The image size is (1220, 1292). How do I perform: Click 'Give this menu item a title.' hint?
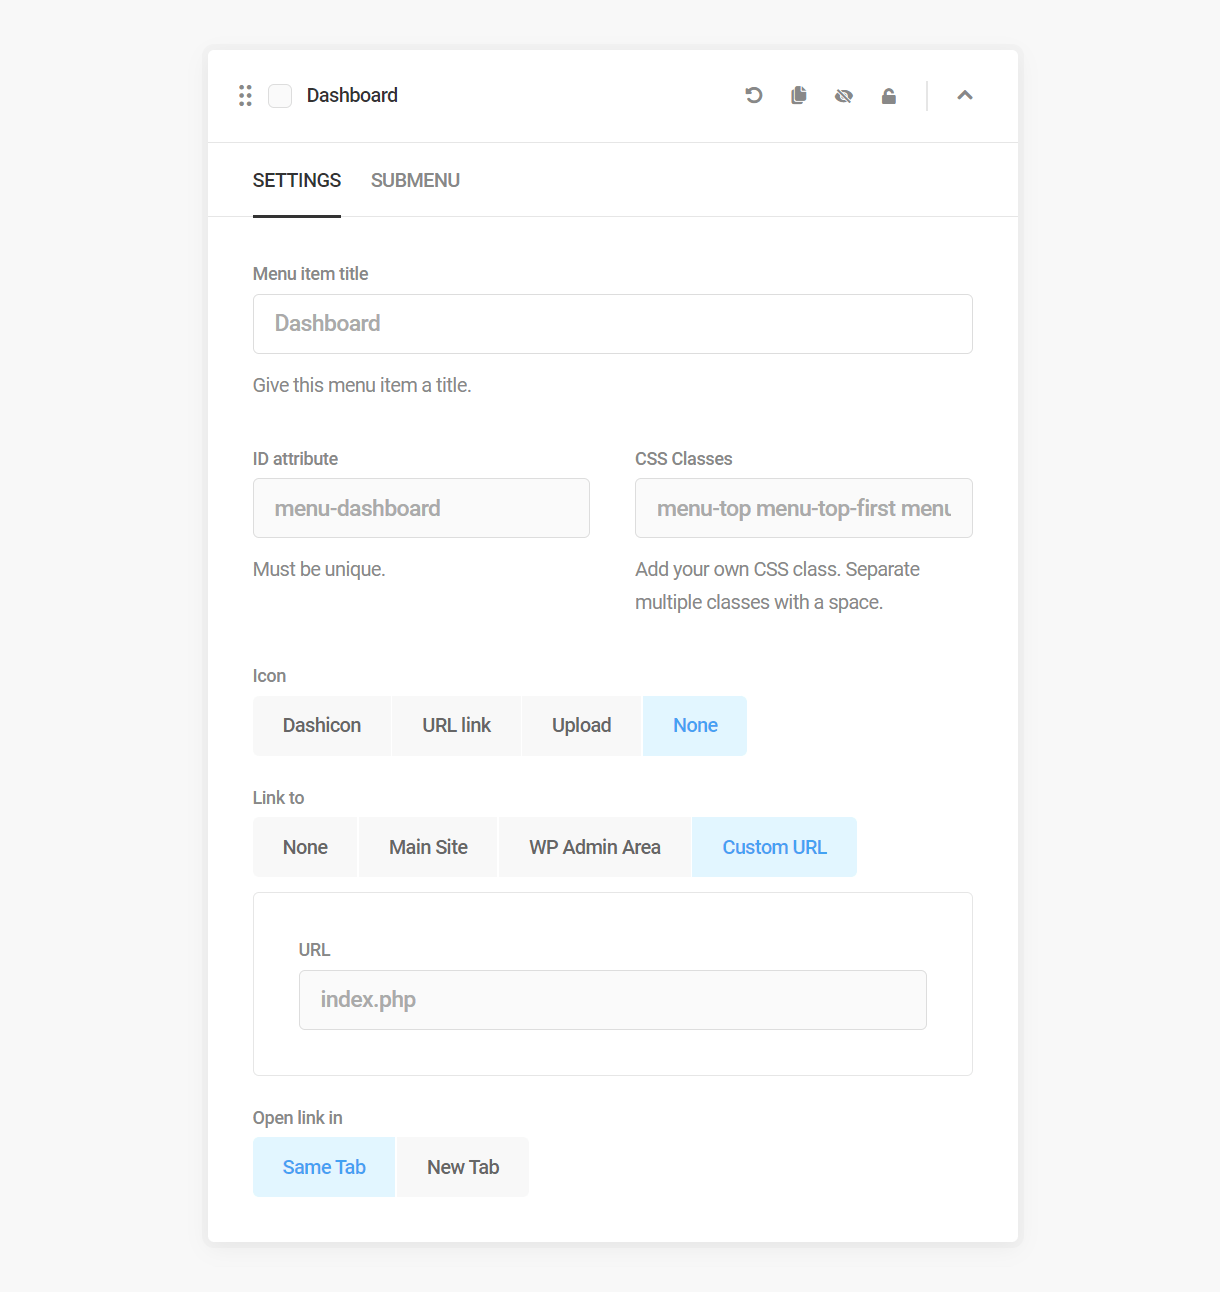tap(362, 385)
